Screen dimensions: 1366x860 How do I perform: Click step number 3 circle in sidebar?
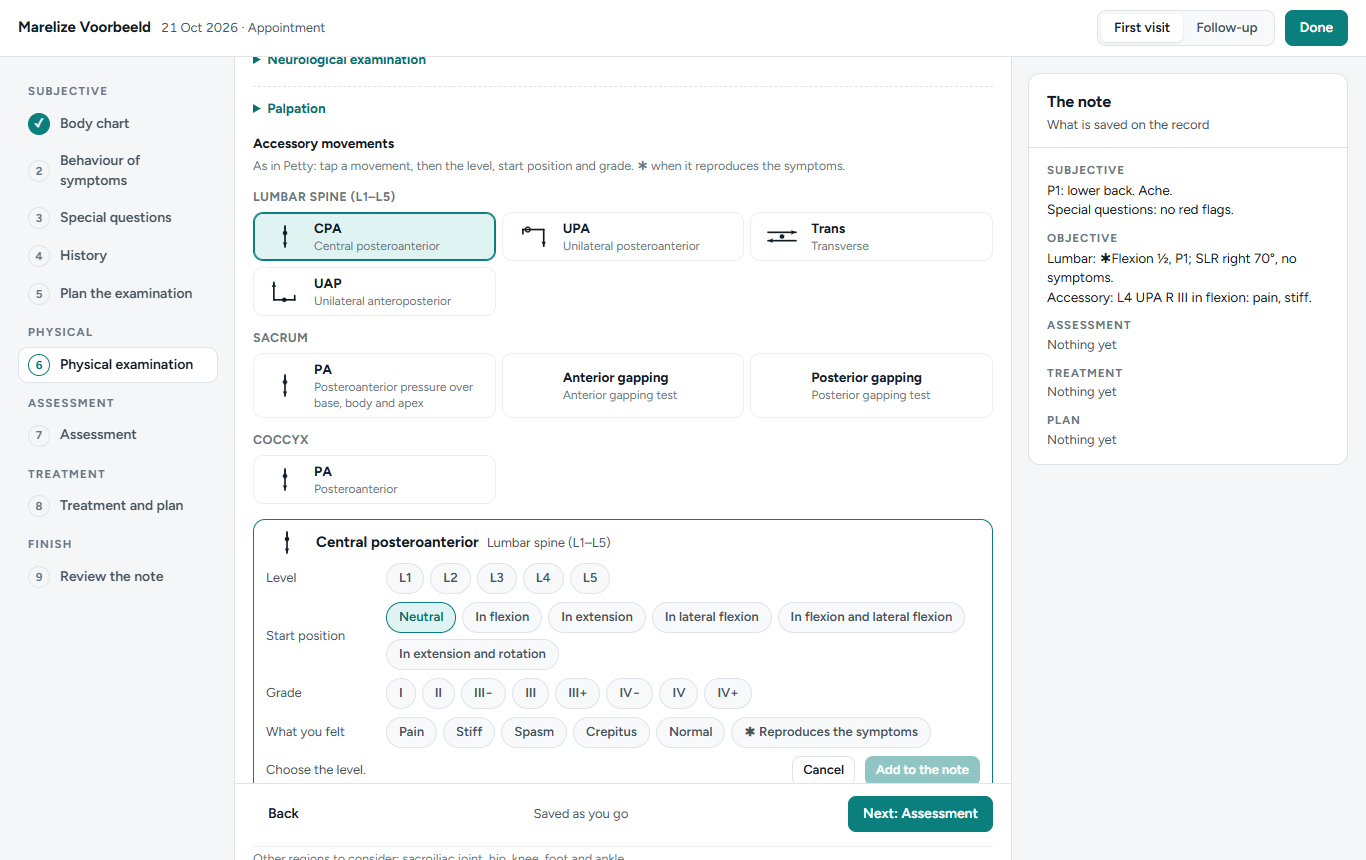point(39,218)
